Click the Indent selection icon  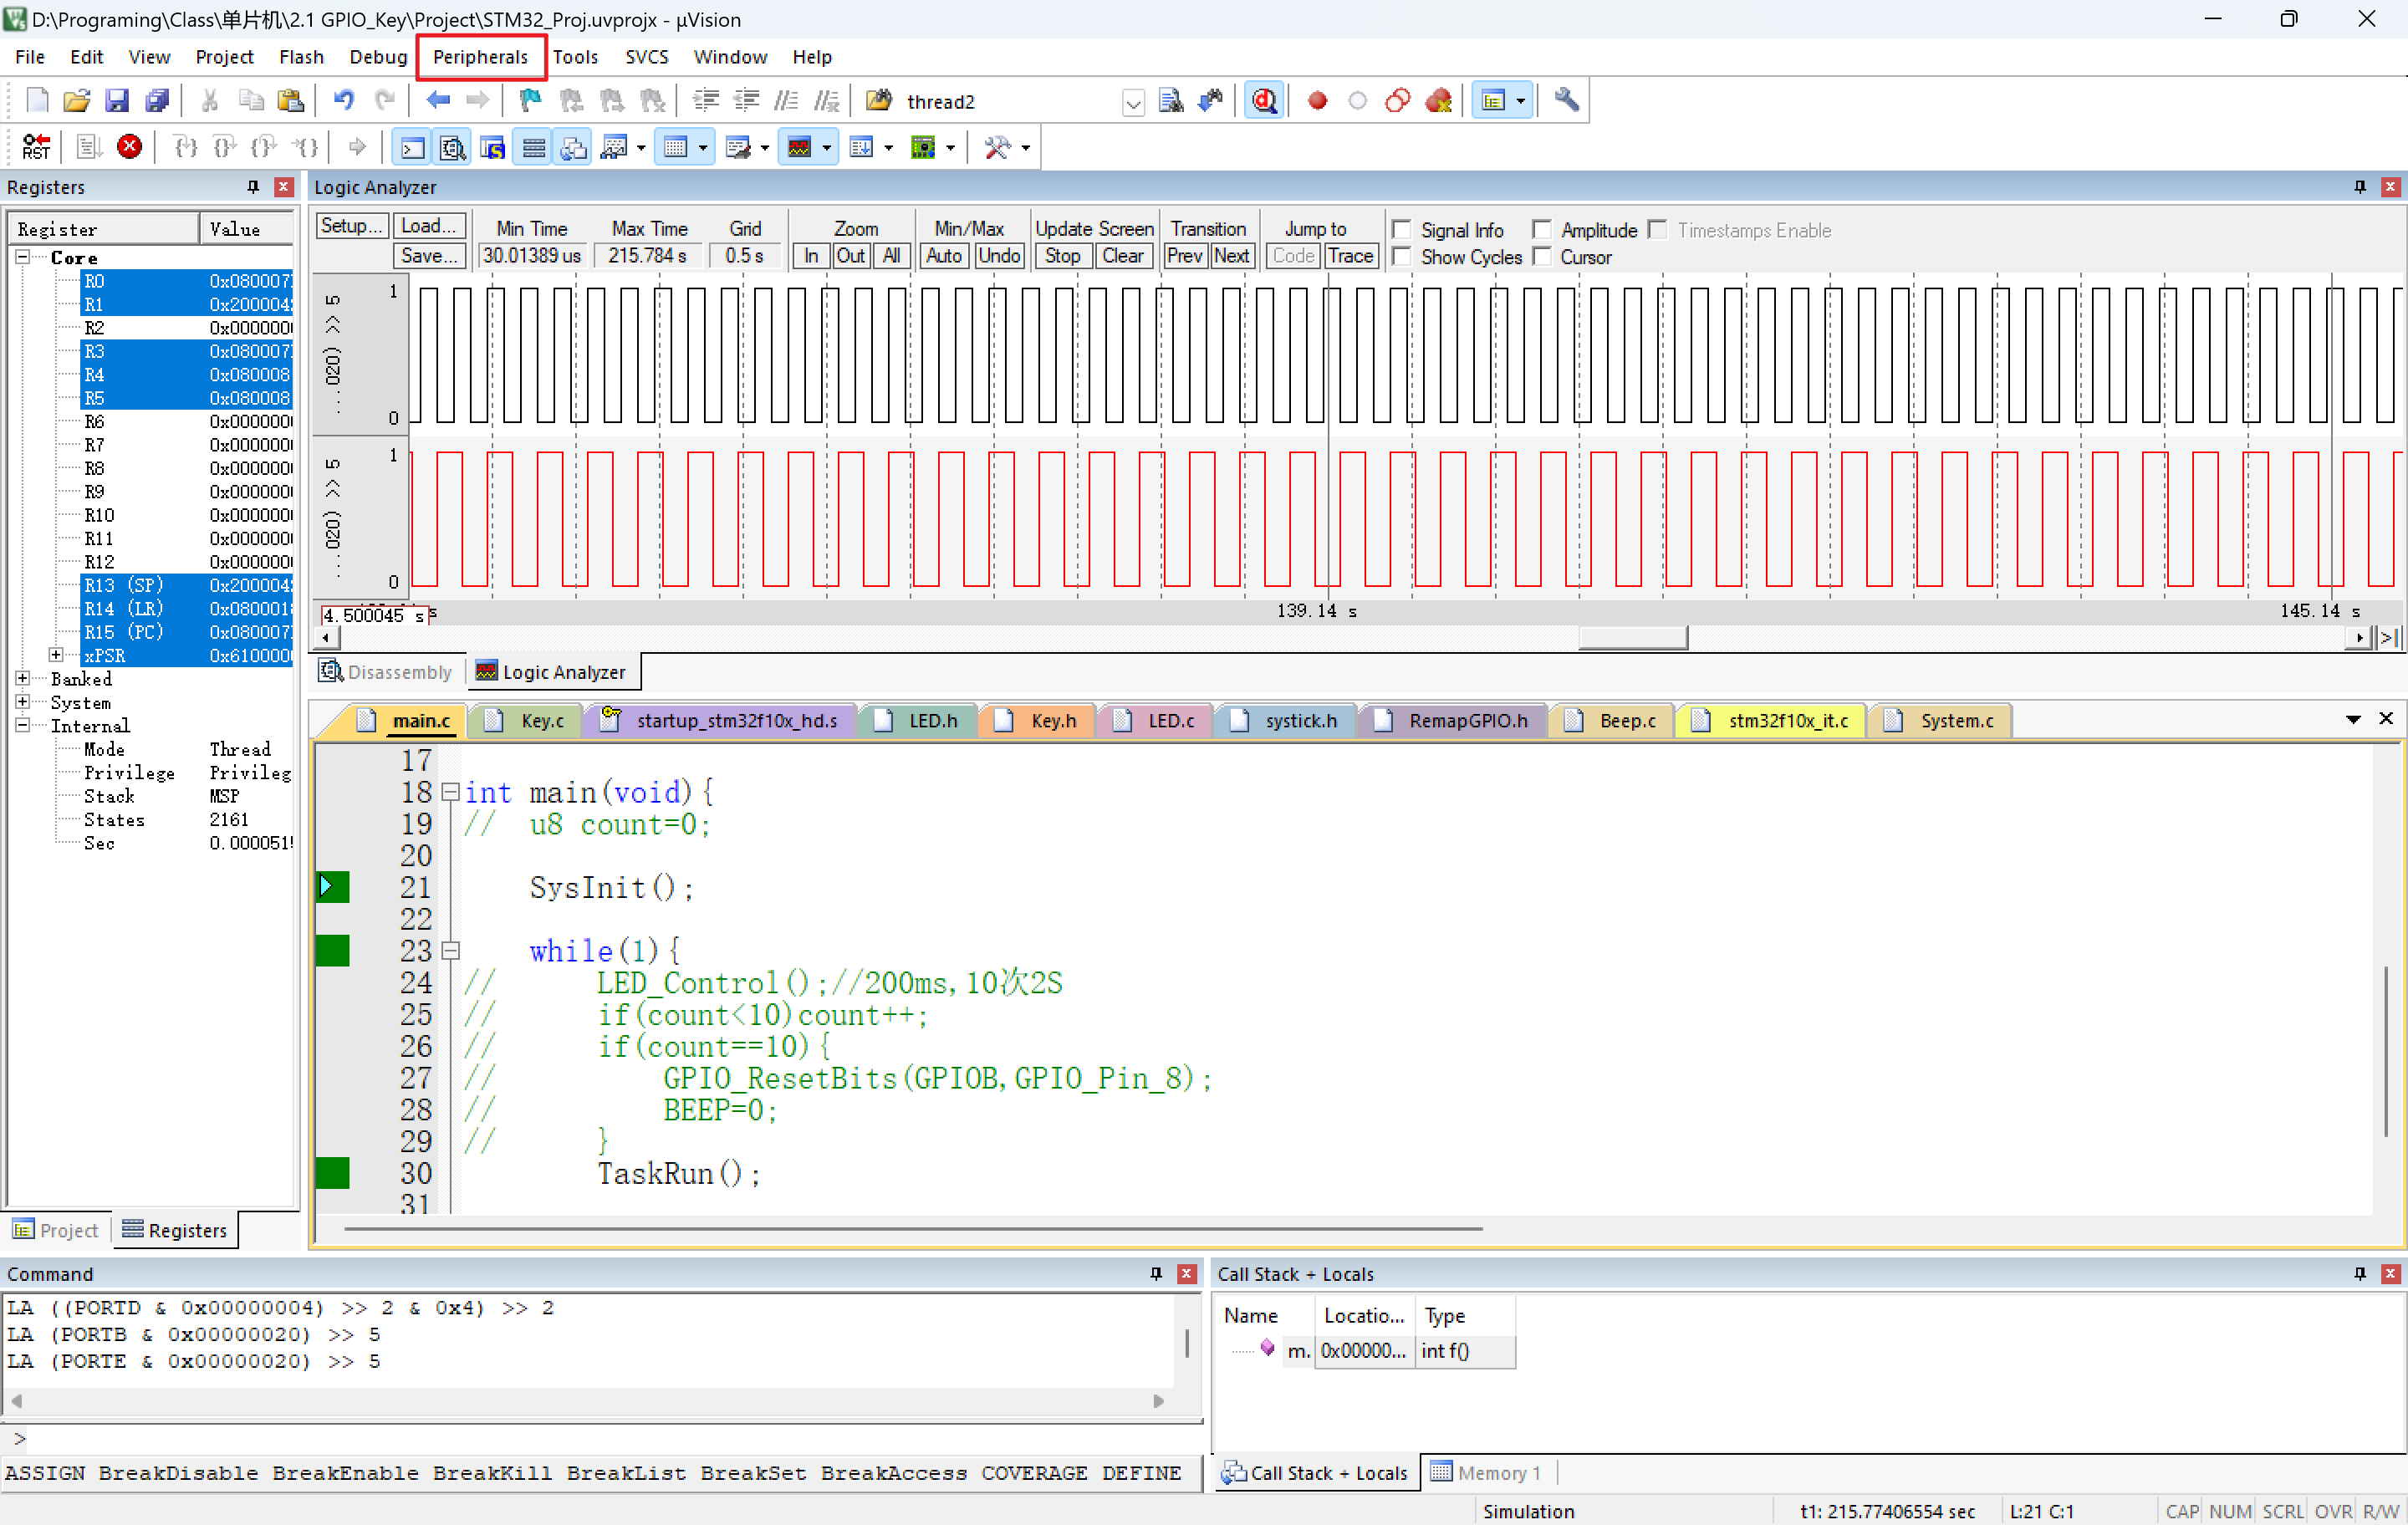[706, 101]
